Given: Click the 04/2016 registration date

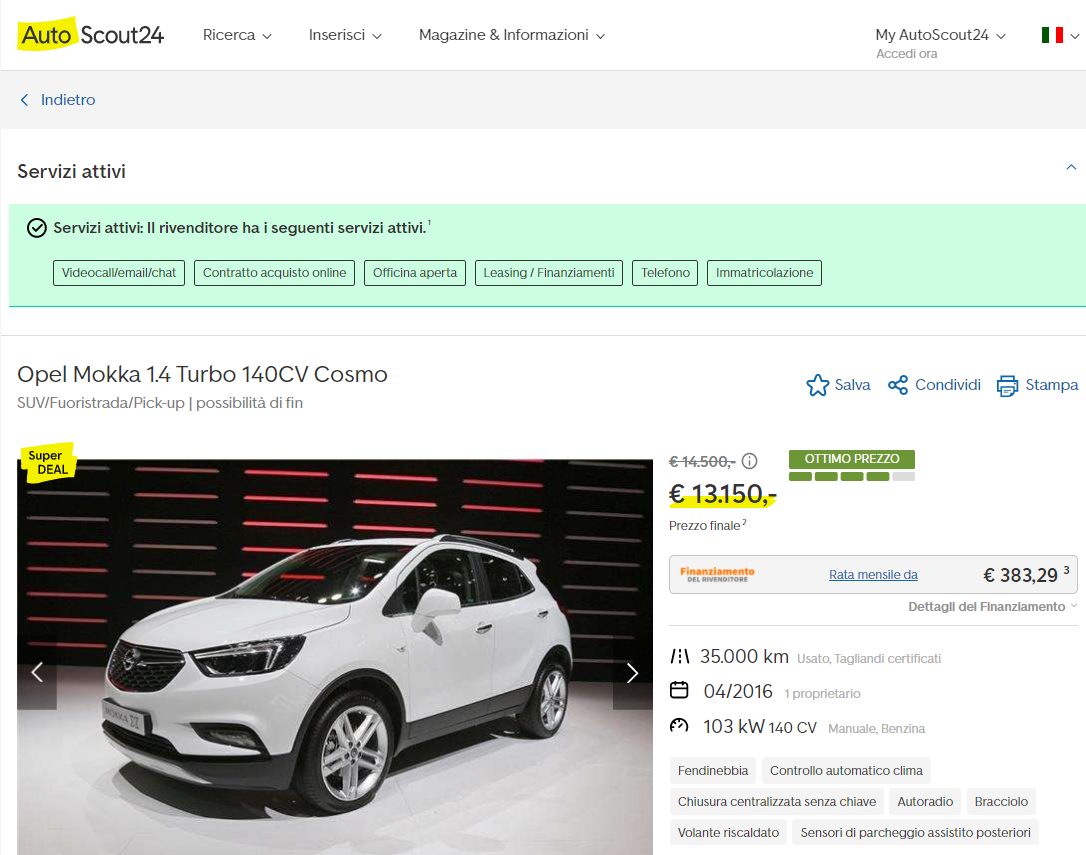Looking at the screenshot, I should point(738,691).
